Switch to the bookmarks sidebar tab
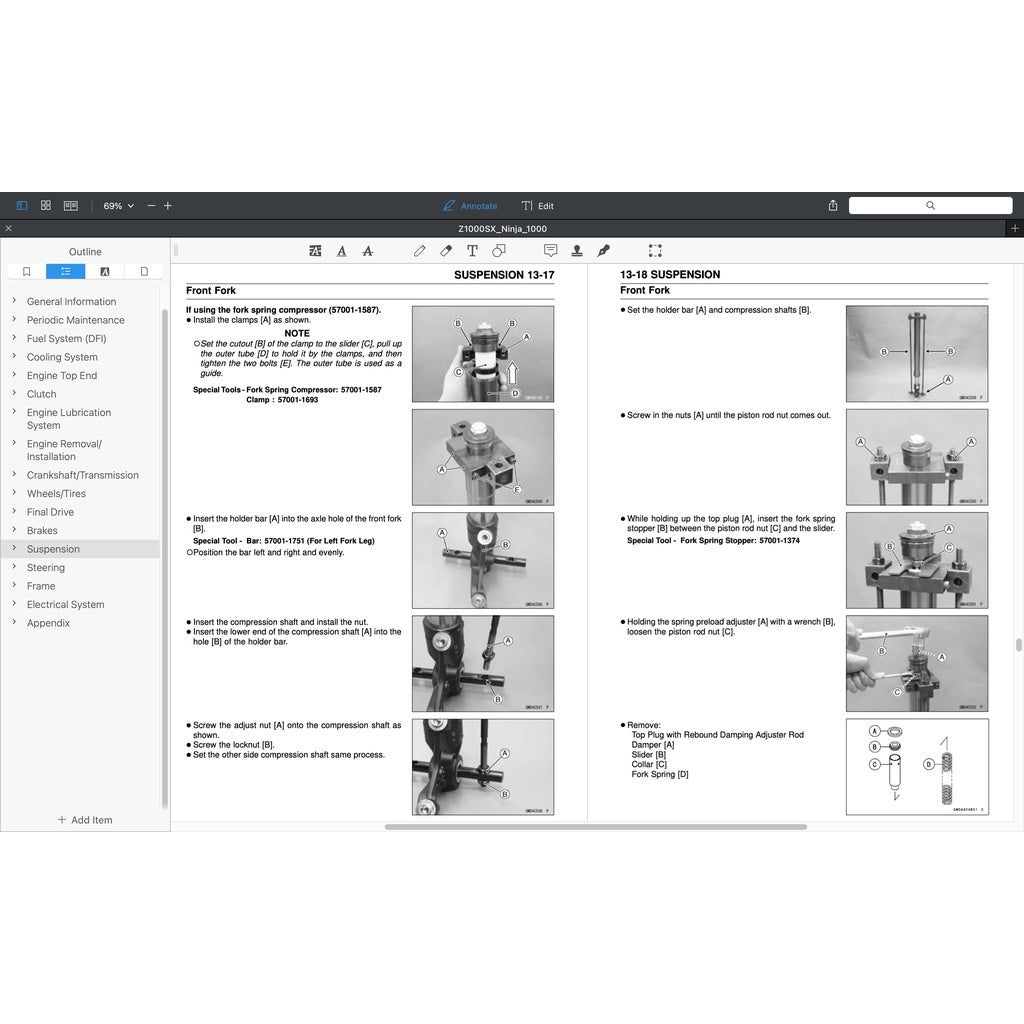Screen dimensions: 1024x1024 [26, 271]
